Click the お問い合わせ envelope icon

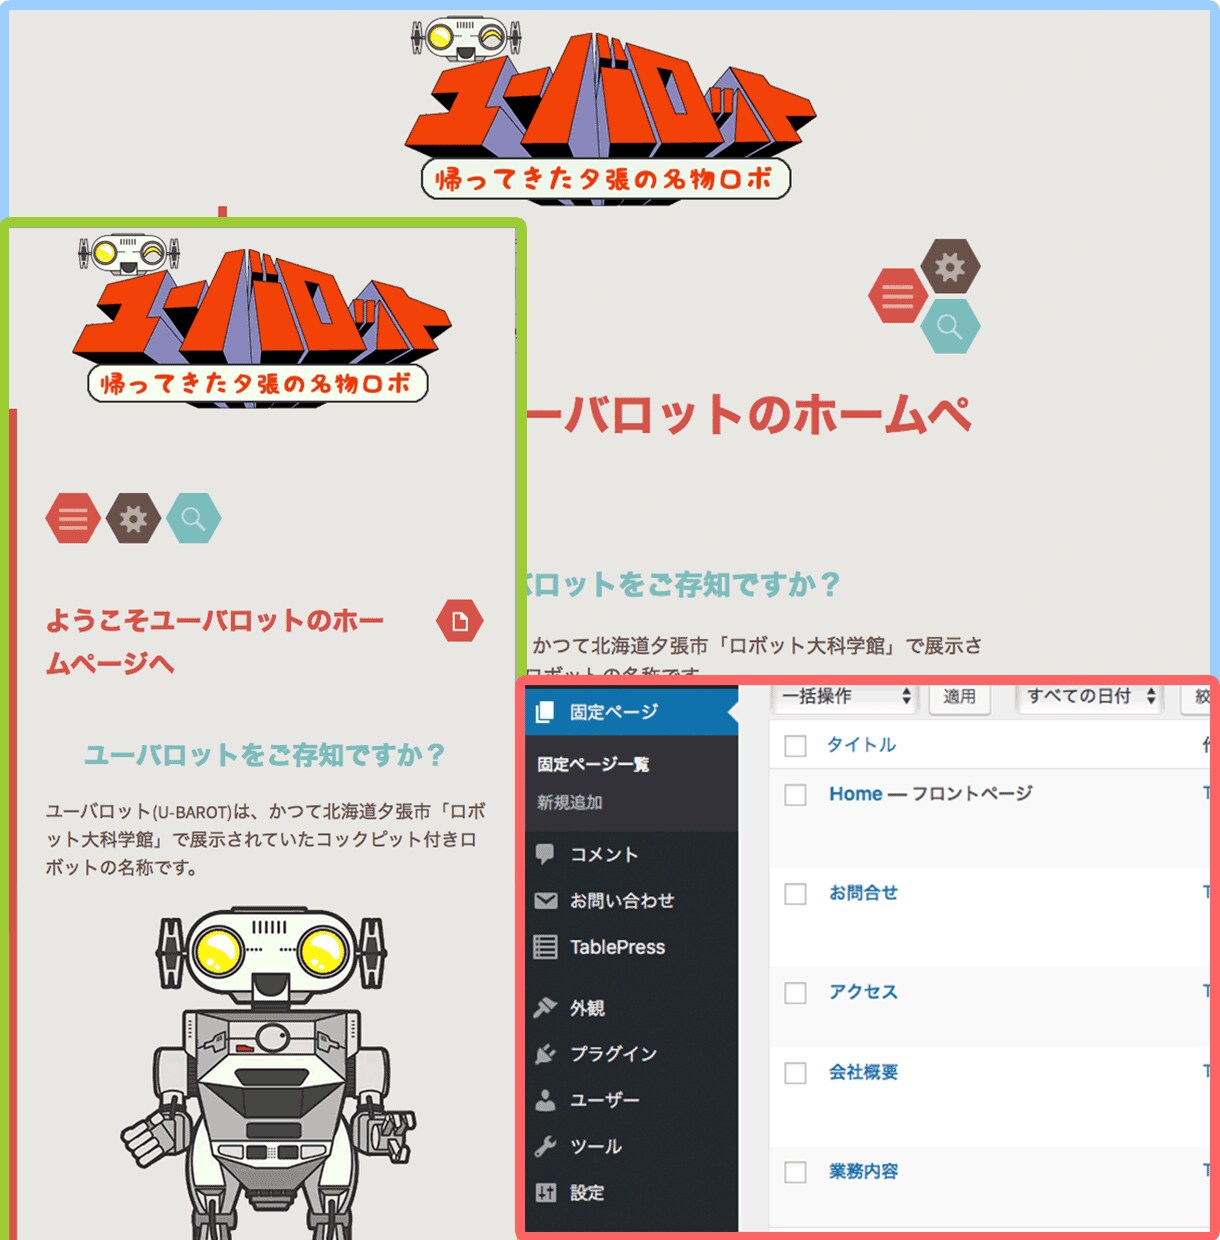[545, 901]
